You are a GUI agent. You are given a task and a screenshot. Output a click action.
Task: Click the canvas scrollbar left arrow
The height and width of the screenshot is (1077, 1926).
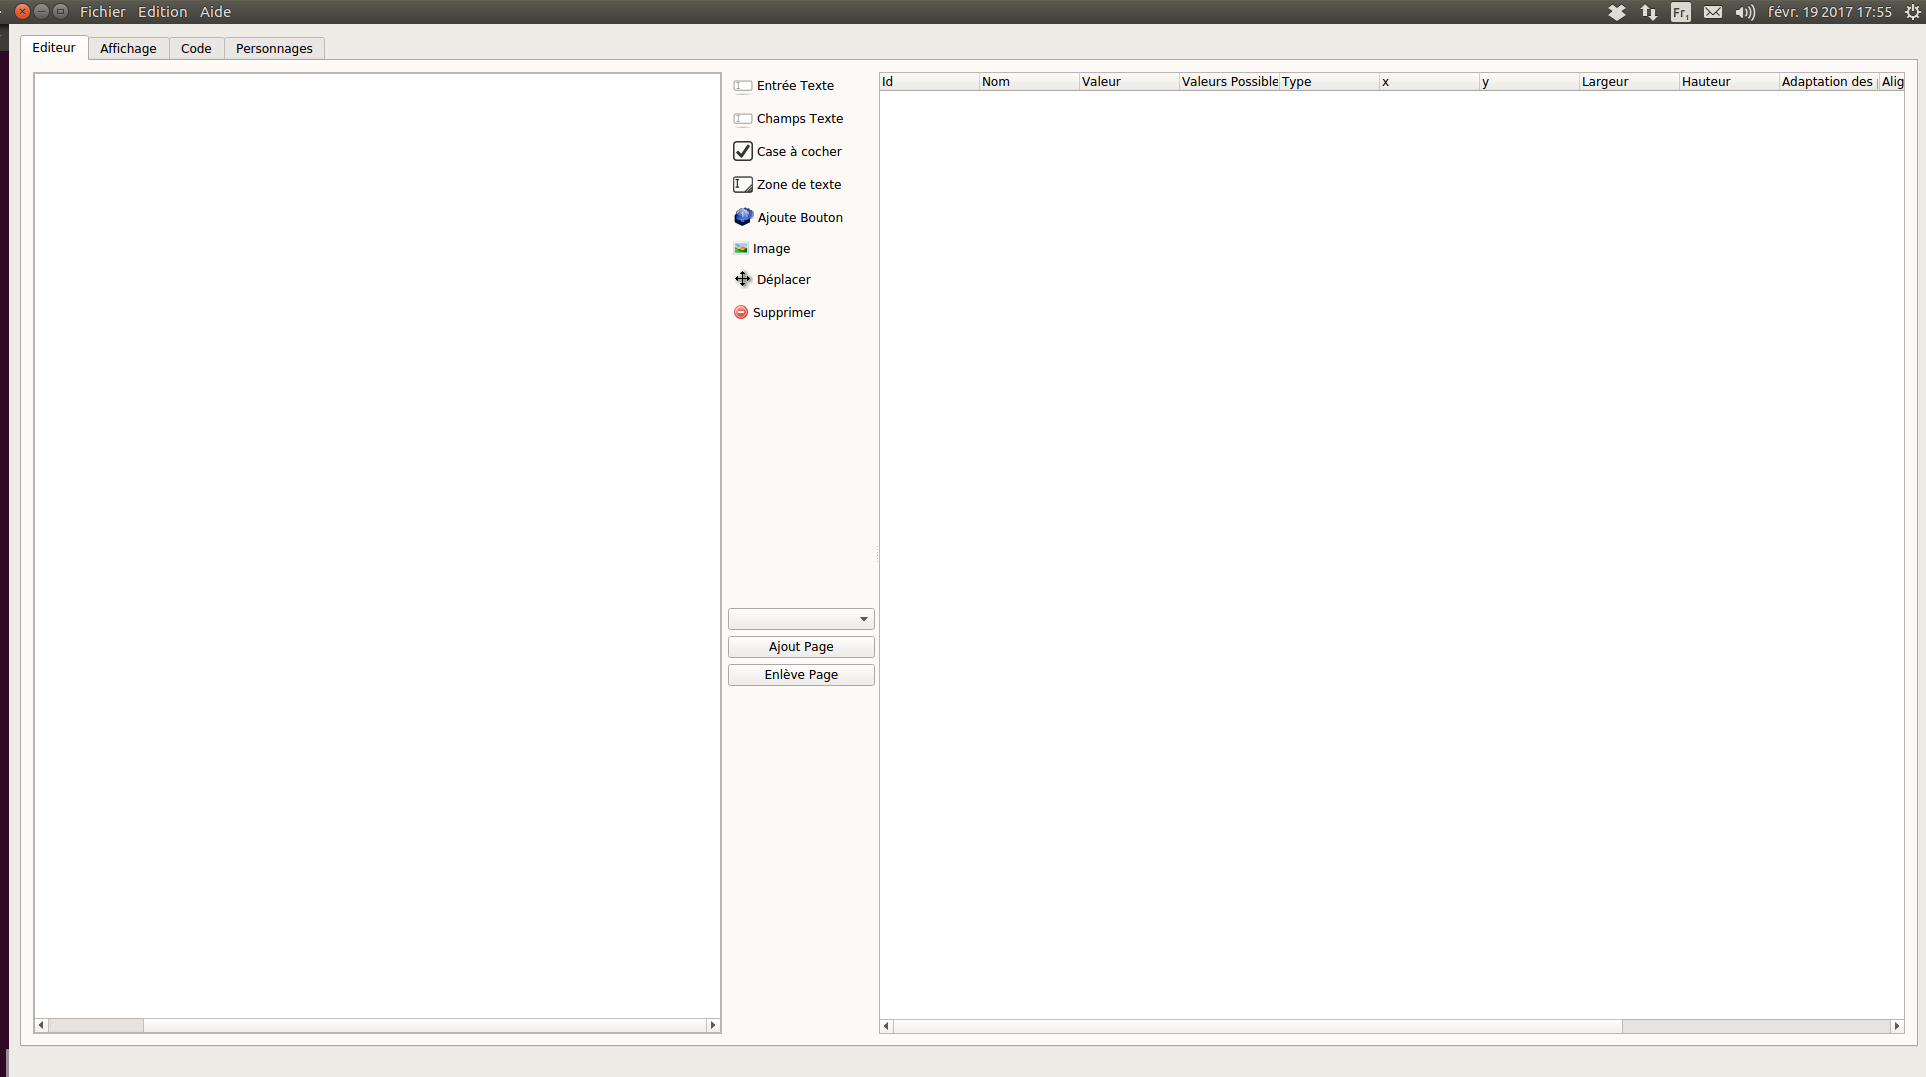click(x=41, y=1025)
